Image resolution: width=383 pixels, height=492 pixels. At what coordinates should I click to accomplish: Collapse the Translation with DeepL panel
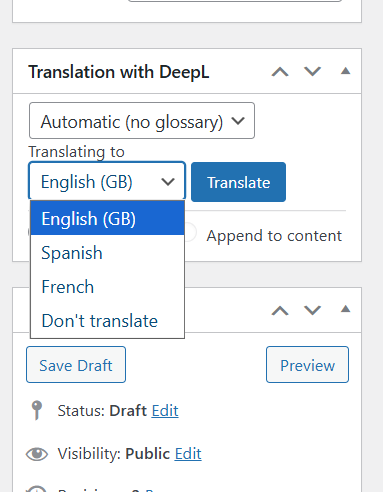click(345, 71)
